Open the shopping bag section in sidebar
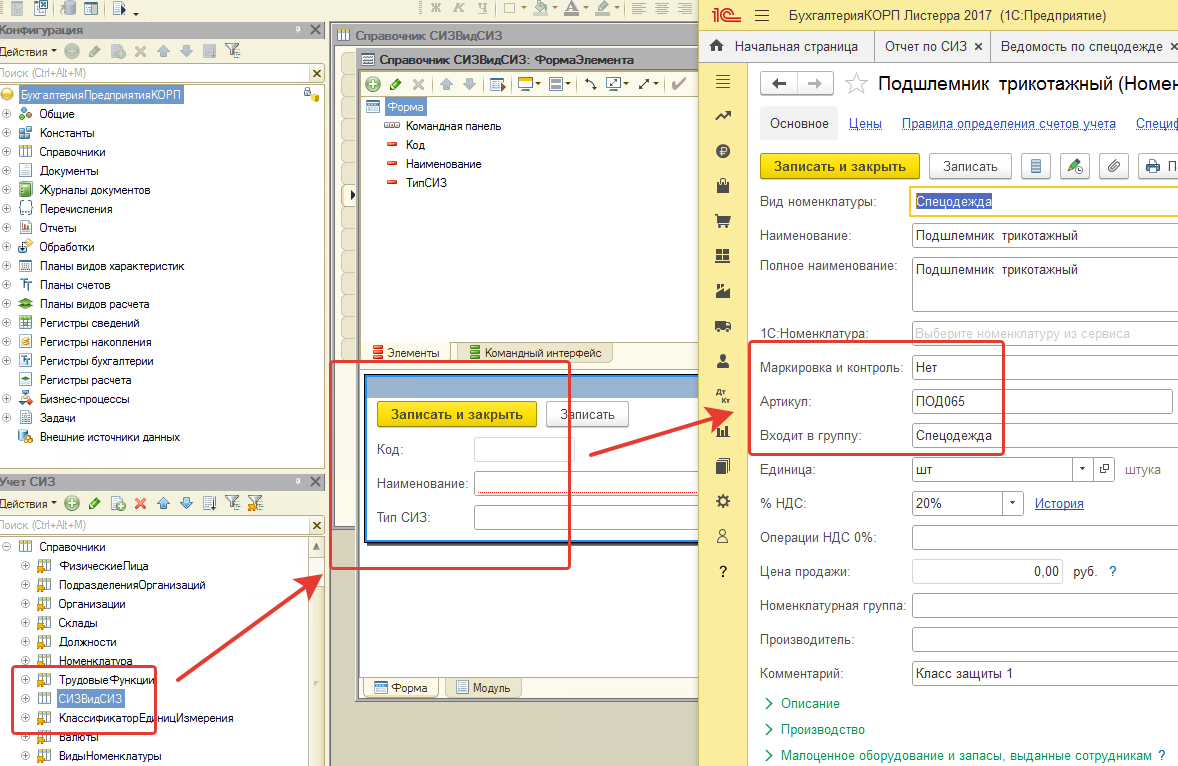Image resolution: width=1178 pixels, height=766 pixels. (x=723, y=185)
